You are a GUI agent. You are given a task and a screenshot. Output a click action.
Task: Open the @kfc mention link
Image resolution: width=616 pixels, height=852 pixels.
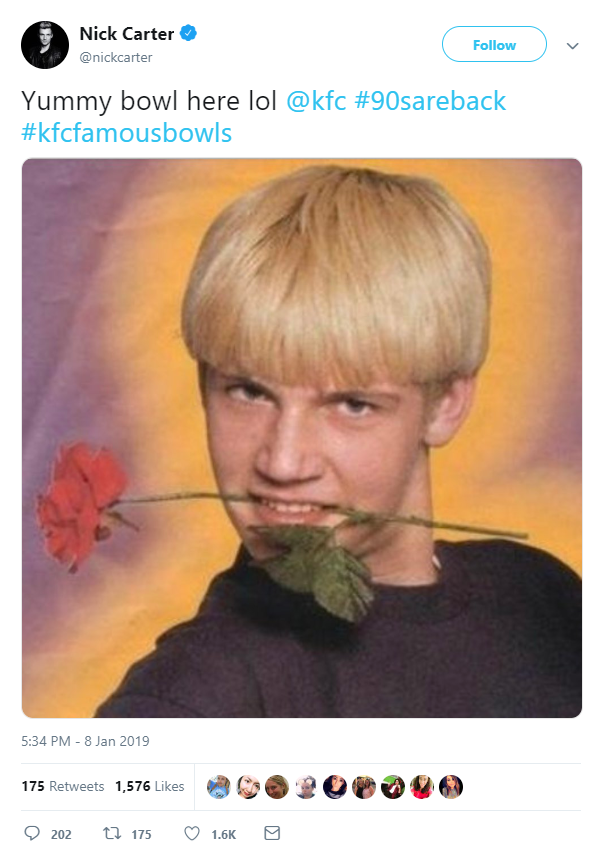(x=316, y=101)
